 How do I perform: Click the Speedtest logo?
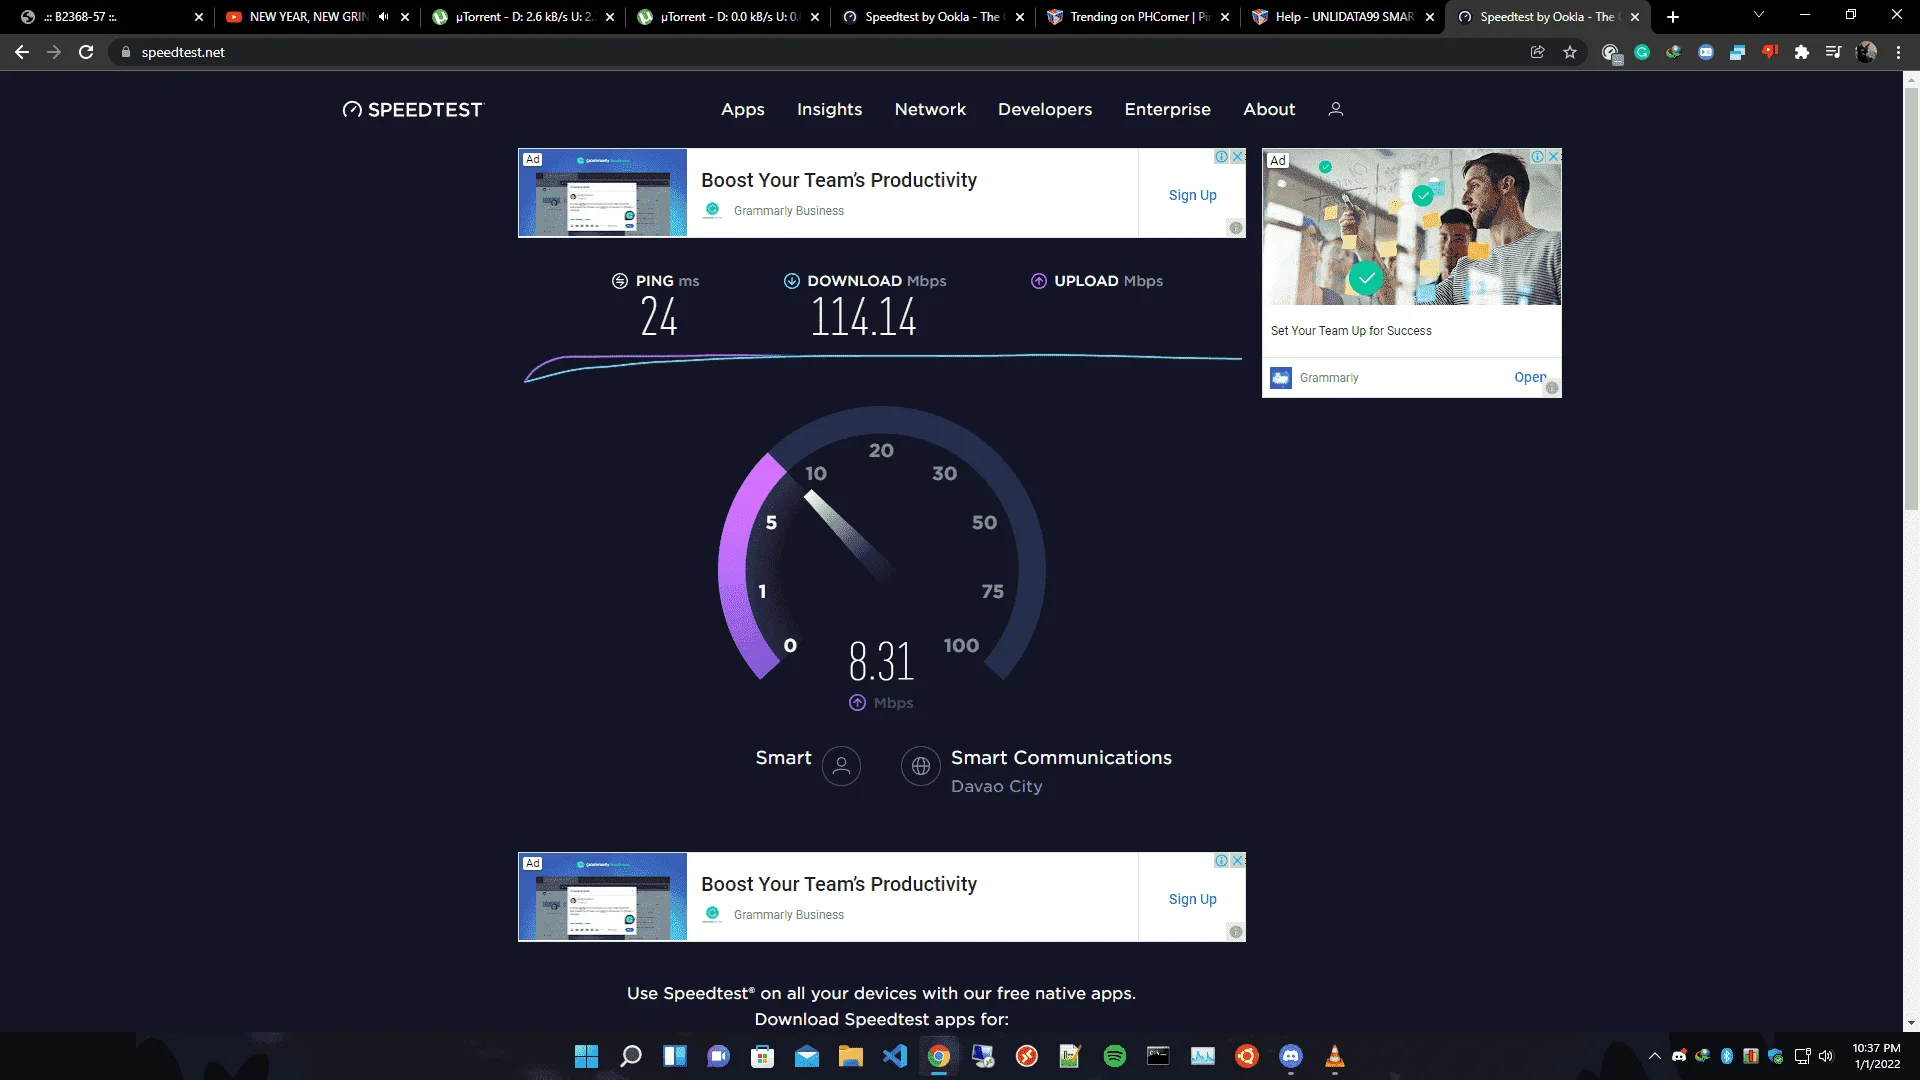pyautogui.click(x=412, y=109)
